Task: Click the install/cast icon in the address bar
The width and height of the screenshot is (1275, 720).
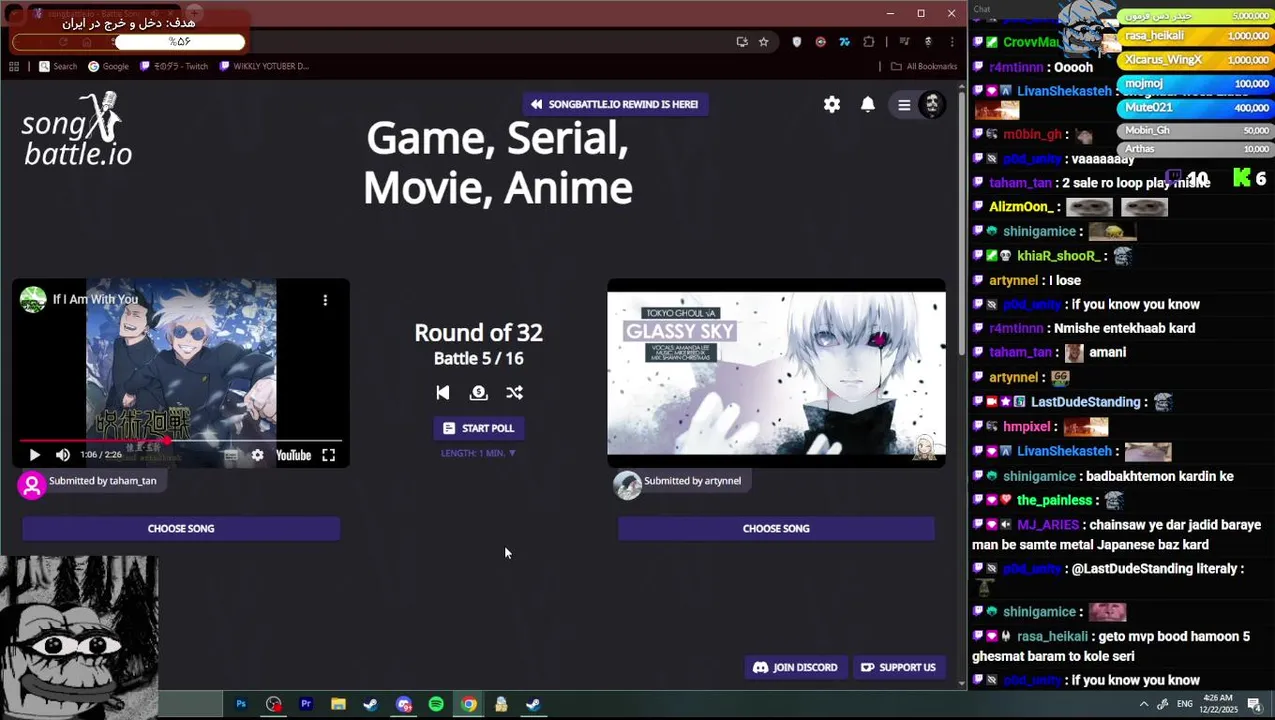Action: pyautogui.click(x=742, y=42)
